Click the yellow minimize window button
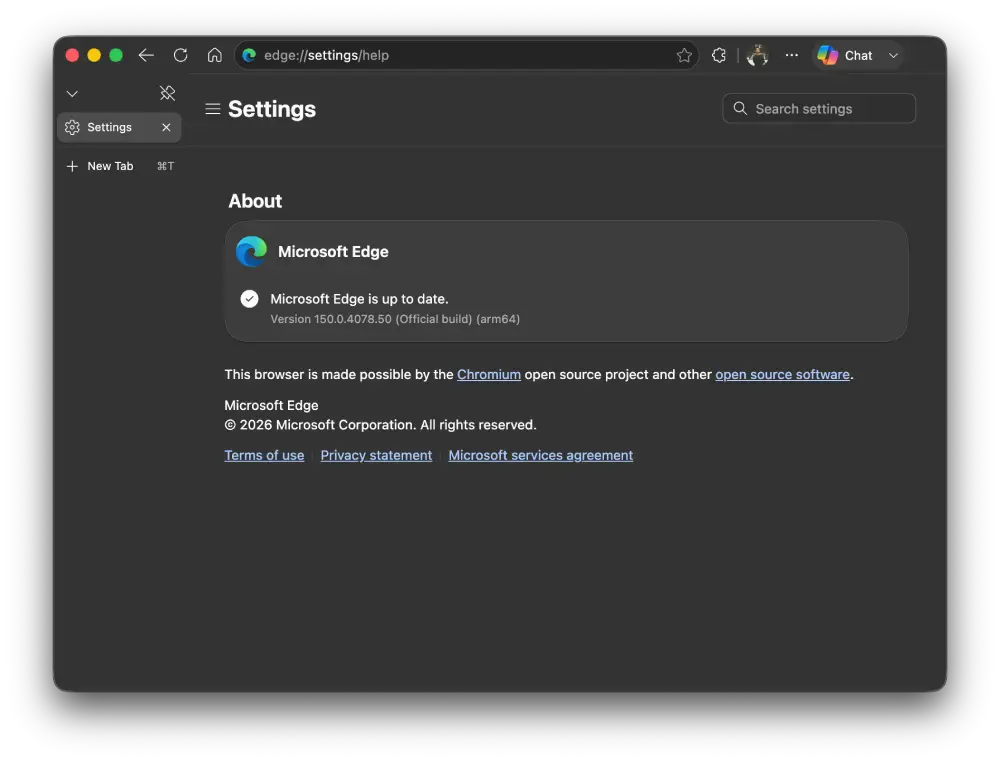Viewport: 1000px width, 762px height. point(94,55)
